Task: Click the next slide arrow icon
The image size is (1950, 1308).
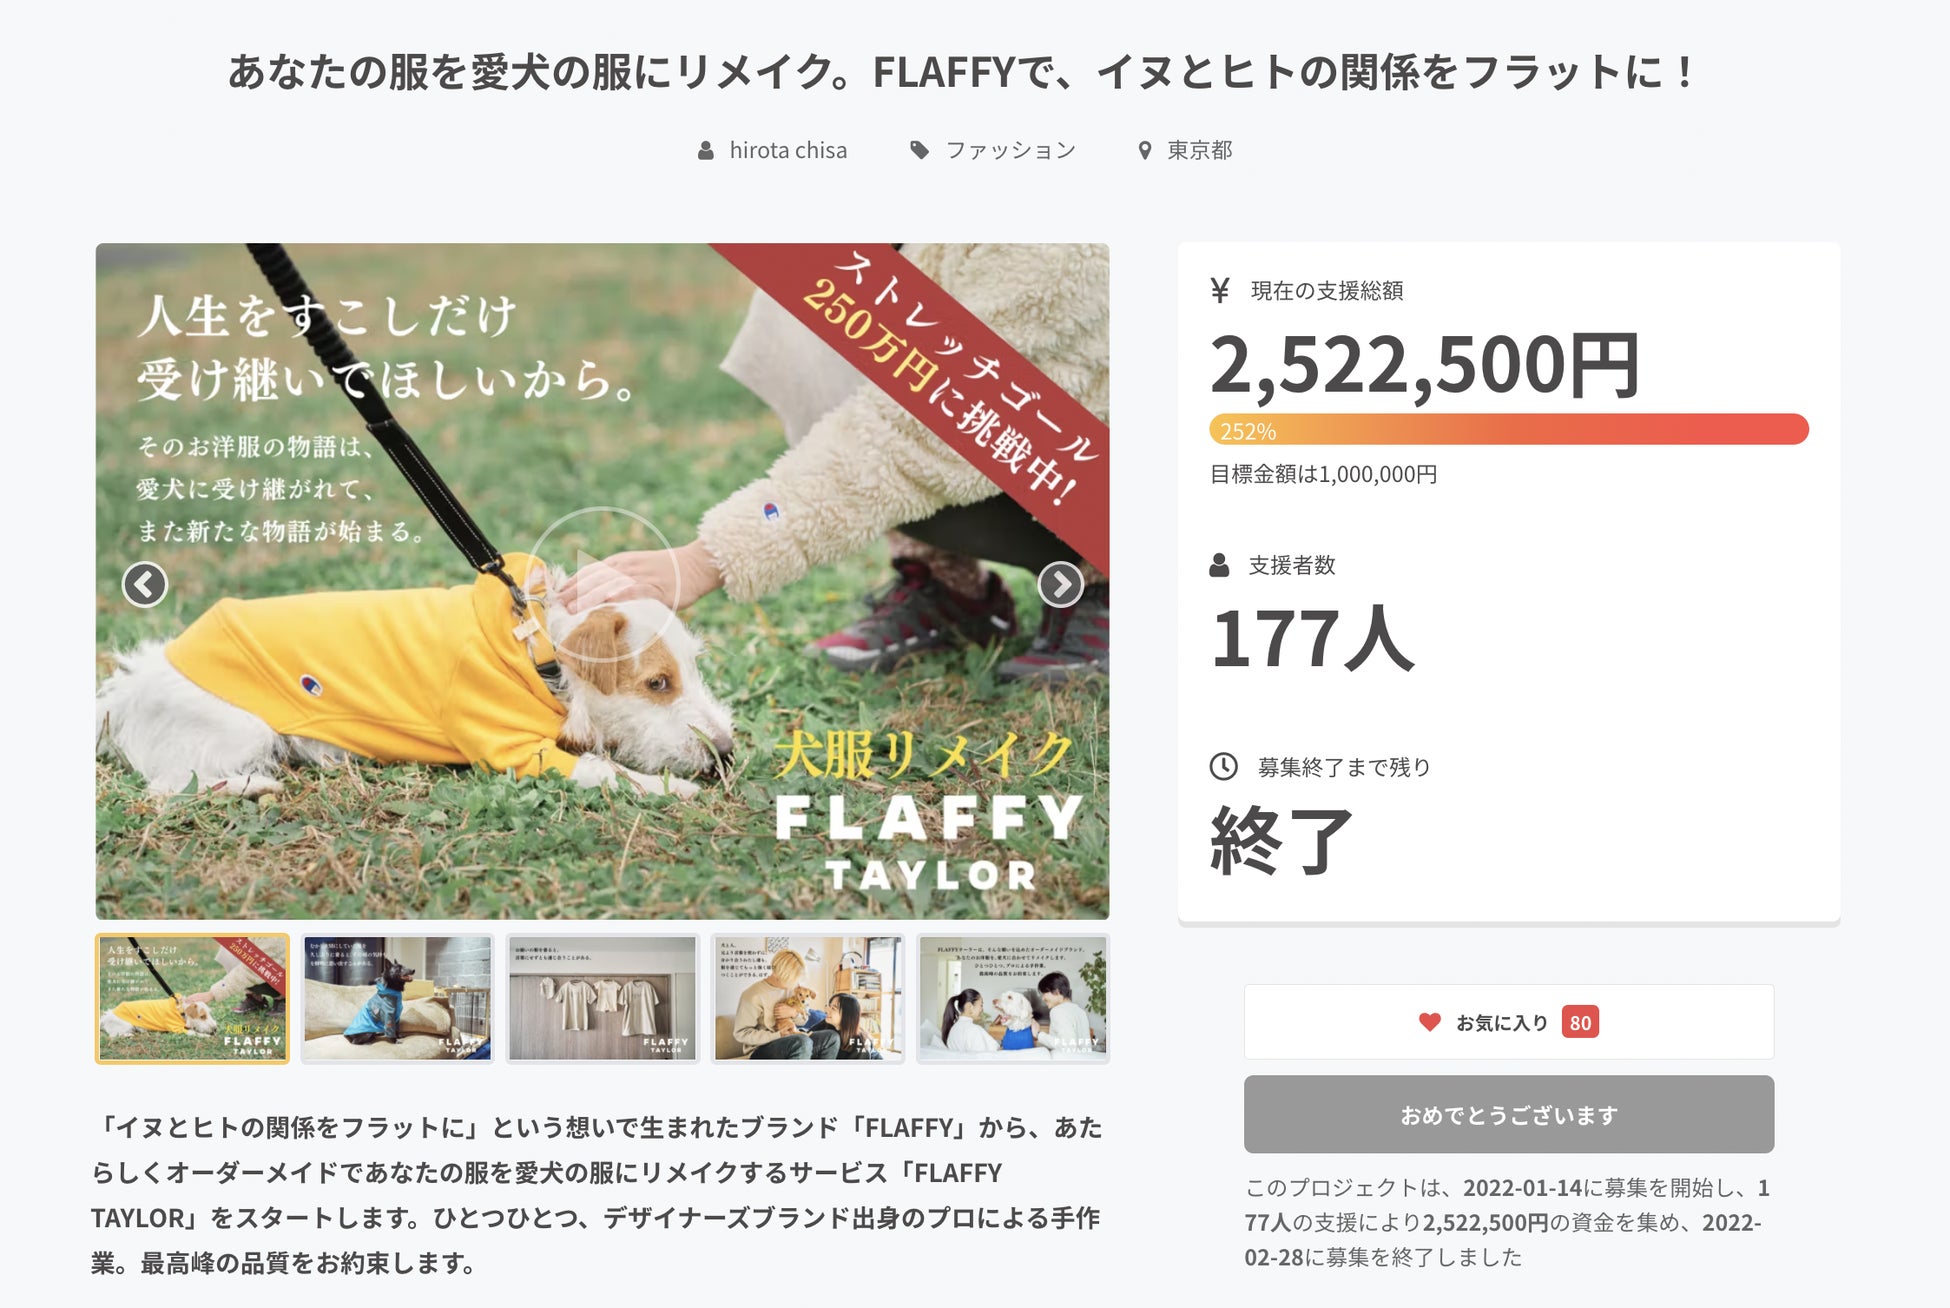Action: (1060, 584)
